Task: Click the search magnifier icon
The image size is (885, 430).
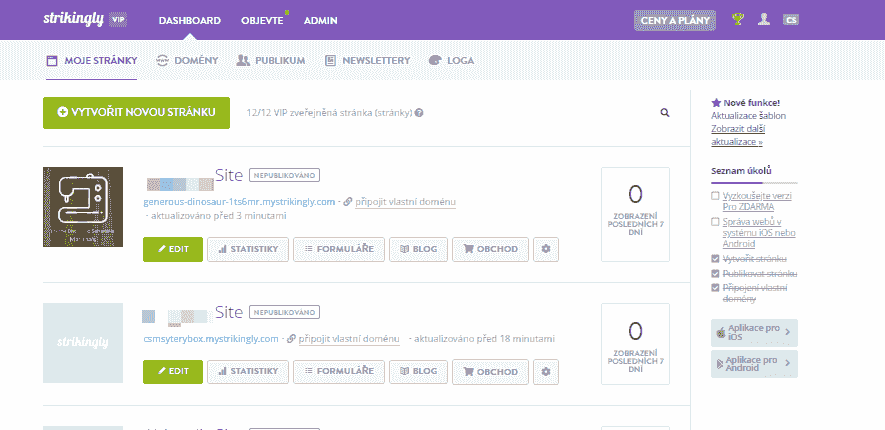Action: (665, 113)
